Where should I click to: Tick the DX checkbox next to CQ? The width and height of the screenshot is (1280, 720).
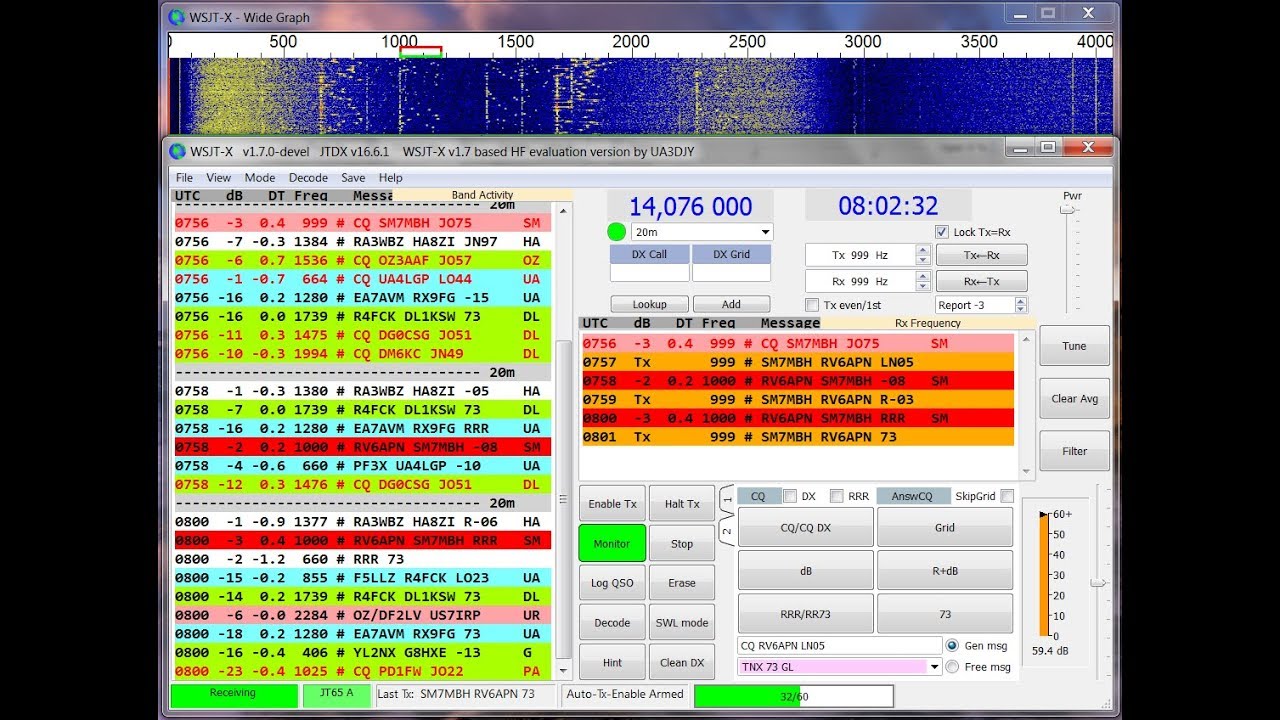coord(790,496)
